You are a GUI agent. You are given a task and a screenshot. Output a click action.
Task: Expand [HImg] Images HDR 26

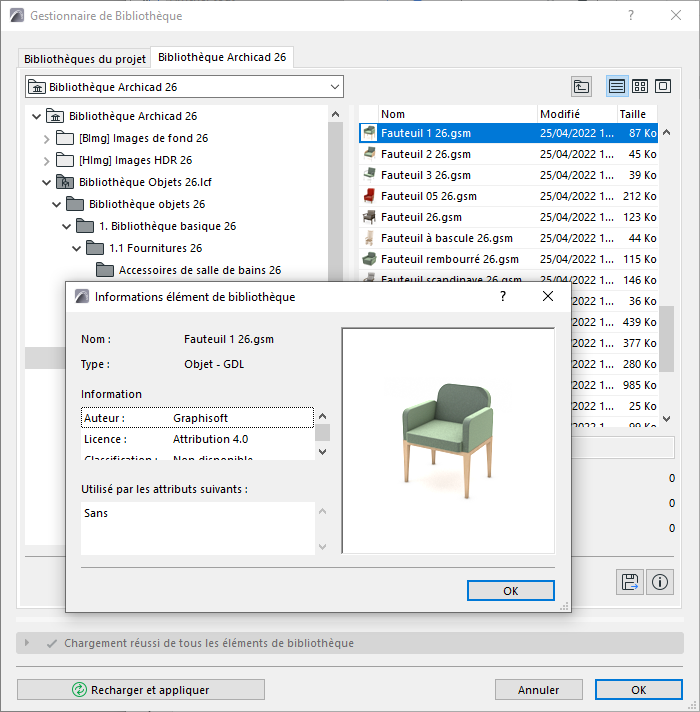(46, 160)
